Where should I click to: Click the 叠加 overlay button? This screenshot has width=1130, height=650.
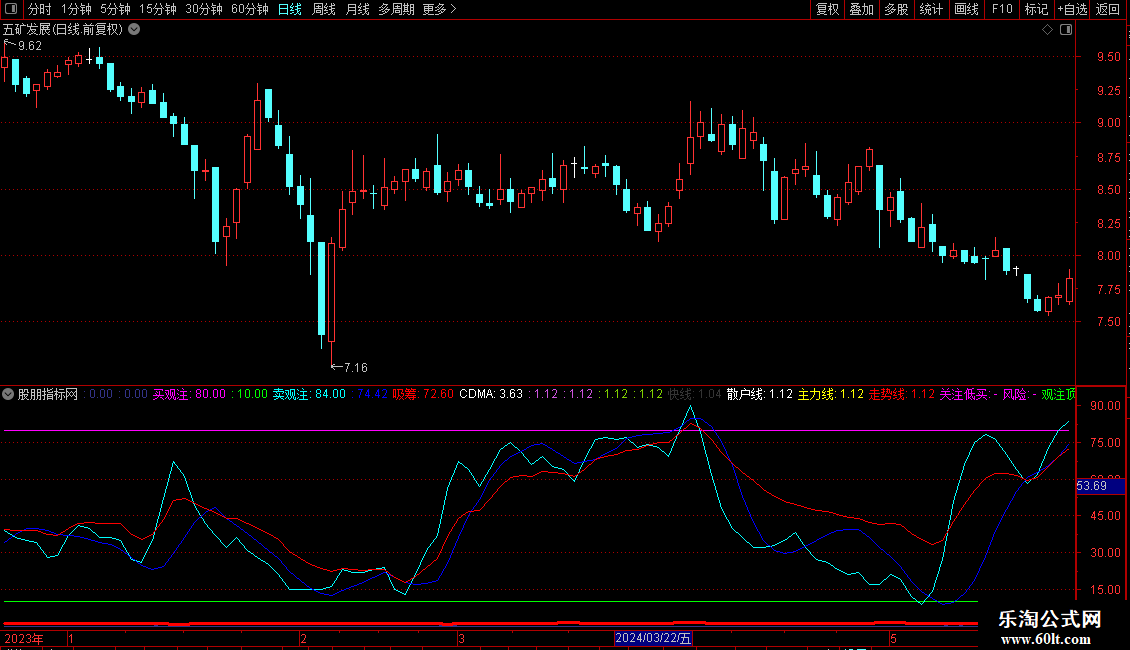pyautogui.click(x=861, y=9)
